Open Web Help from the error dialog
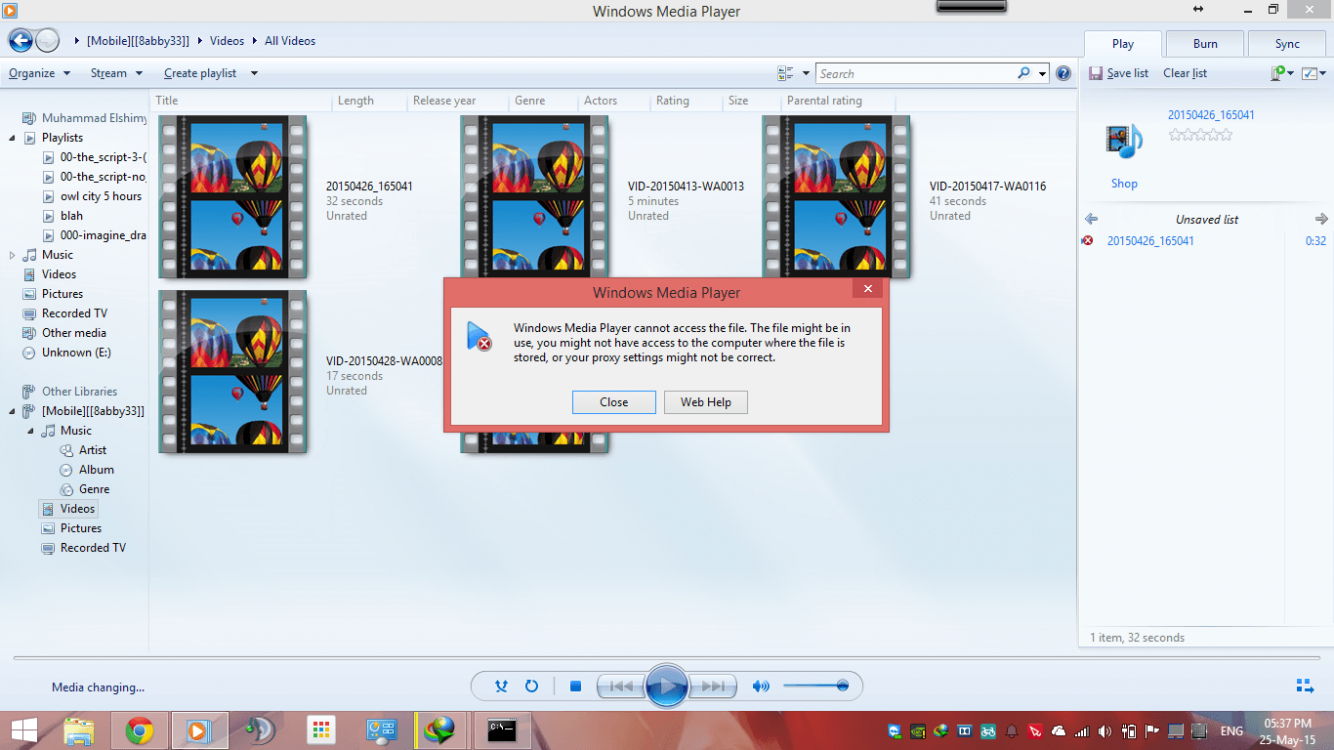The width and height of the screenshot is (1334, 750). [706, 402]
